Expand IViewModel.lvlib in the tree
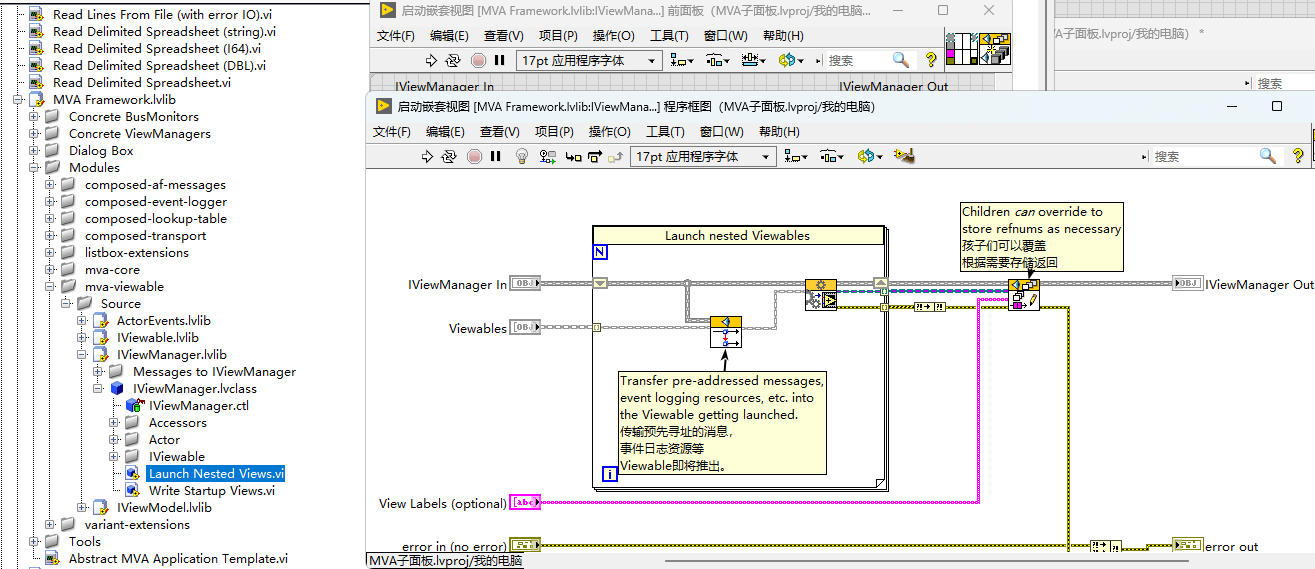The height and width of the screenshot is (569, 1315). (82, 507)
